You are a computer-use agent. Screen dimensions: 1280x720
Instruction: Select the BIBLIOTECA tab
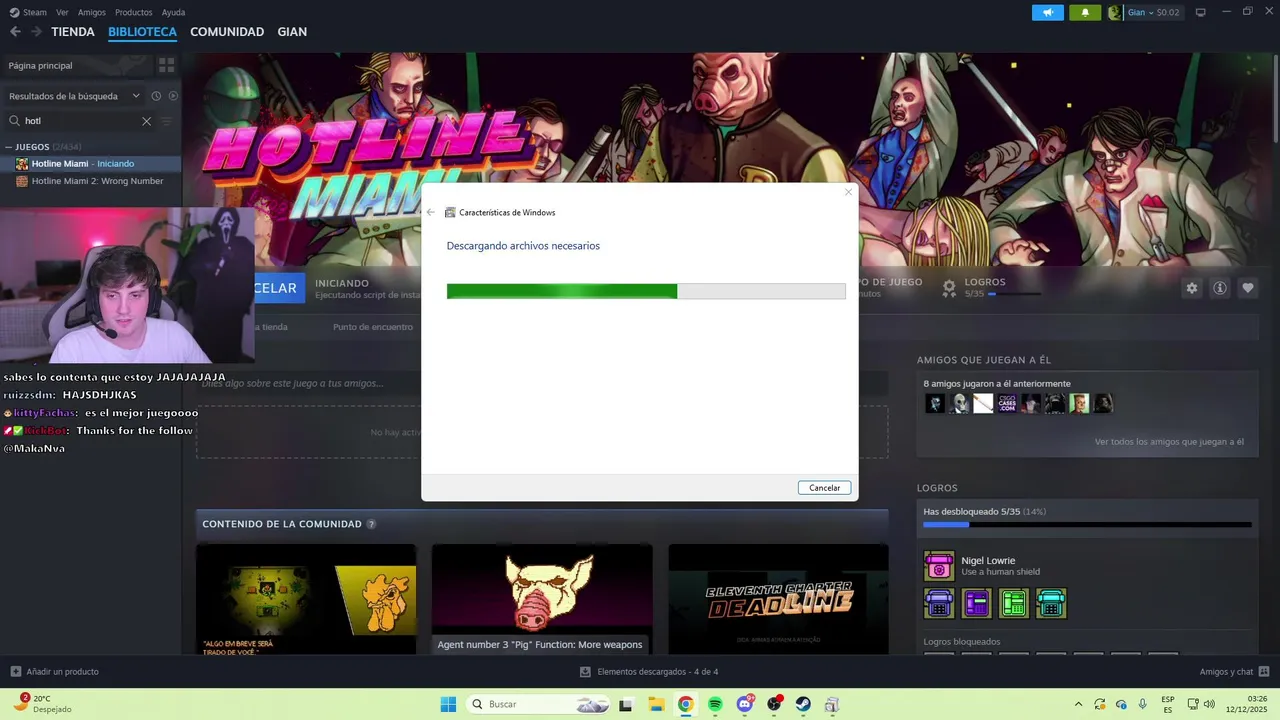coord(142,32)
